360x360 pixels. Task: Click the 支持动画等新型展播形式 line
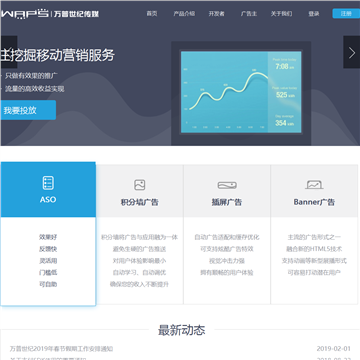click(314, 261)
